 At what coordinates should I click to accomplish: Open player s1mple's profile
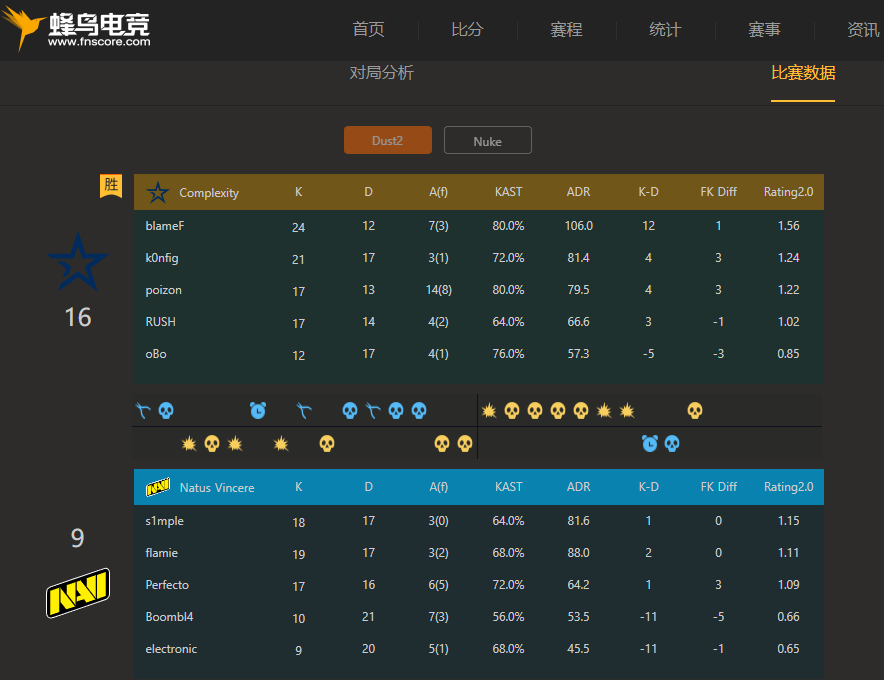tap(165, 521)
